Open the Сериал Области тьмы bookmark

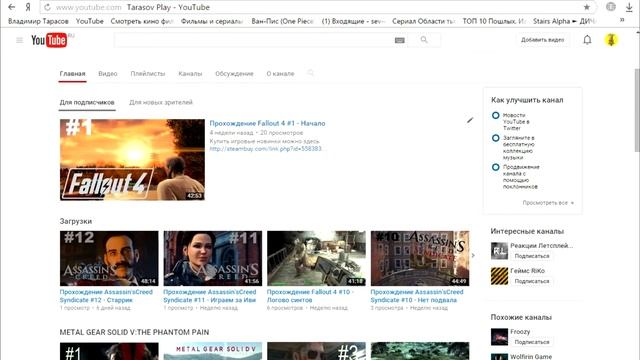[423, 21]
